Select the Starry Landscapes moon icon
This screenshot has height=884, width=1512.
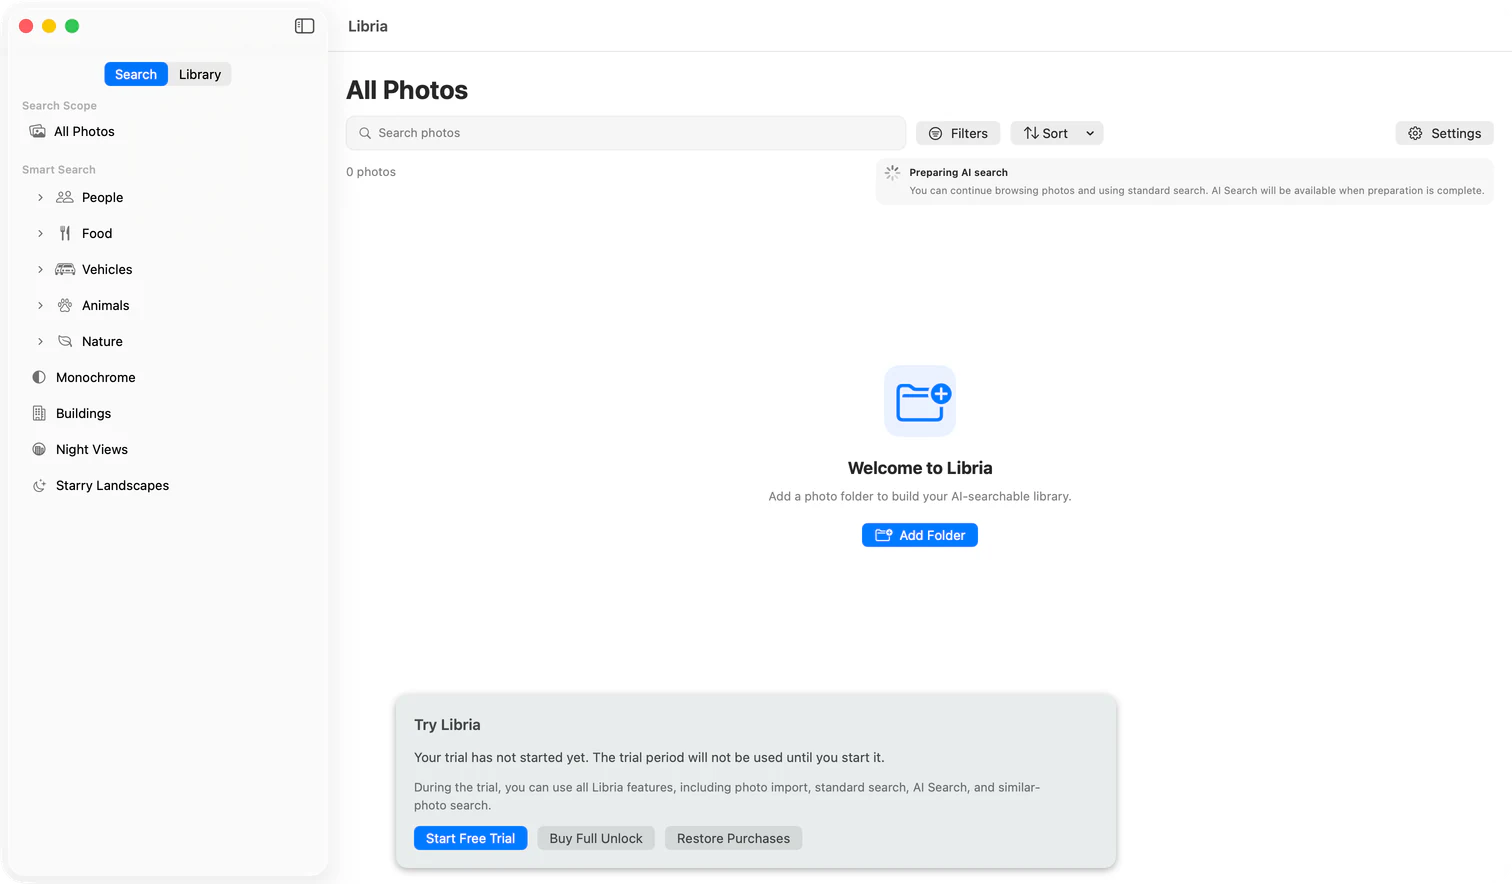pyautogui.click(x=39, y=485)
